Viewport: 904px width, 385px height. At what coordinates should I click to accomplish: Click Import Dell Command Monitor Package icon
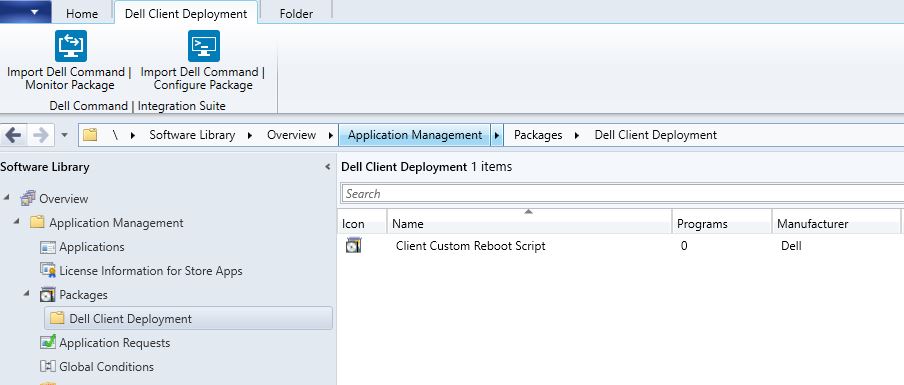tap(71, 46)
